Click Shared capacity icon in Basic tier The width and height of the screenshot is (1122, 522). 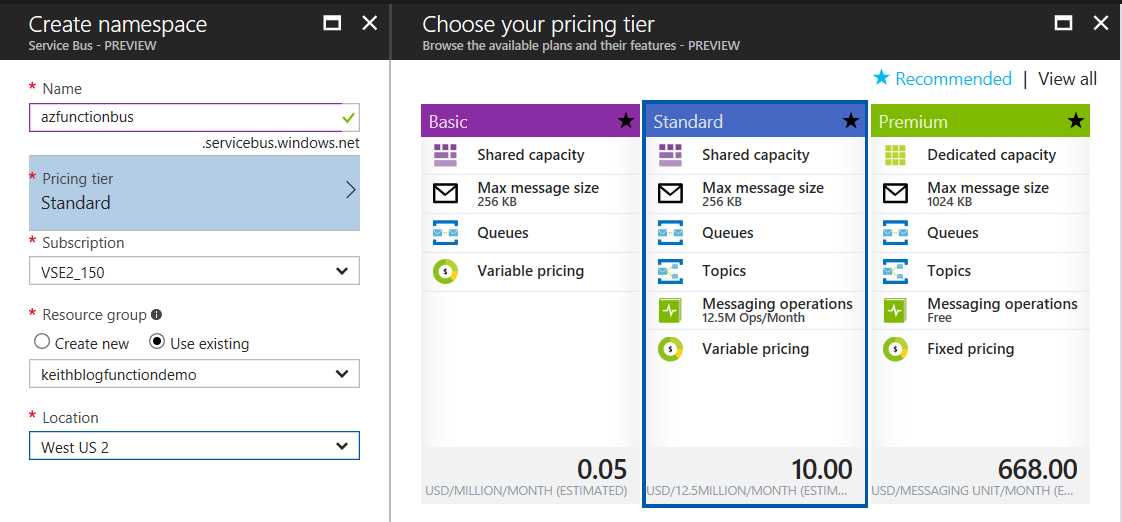point(445,155)
